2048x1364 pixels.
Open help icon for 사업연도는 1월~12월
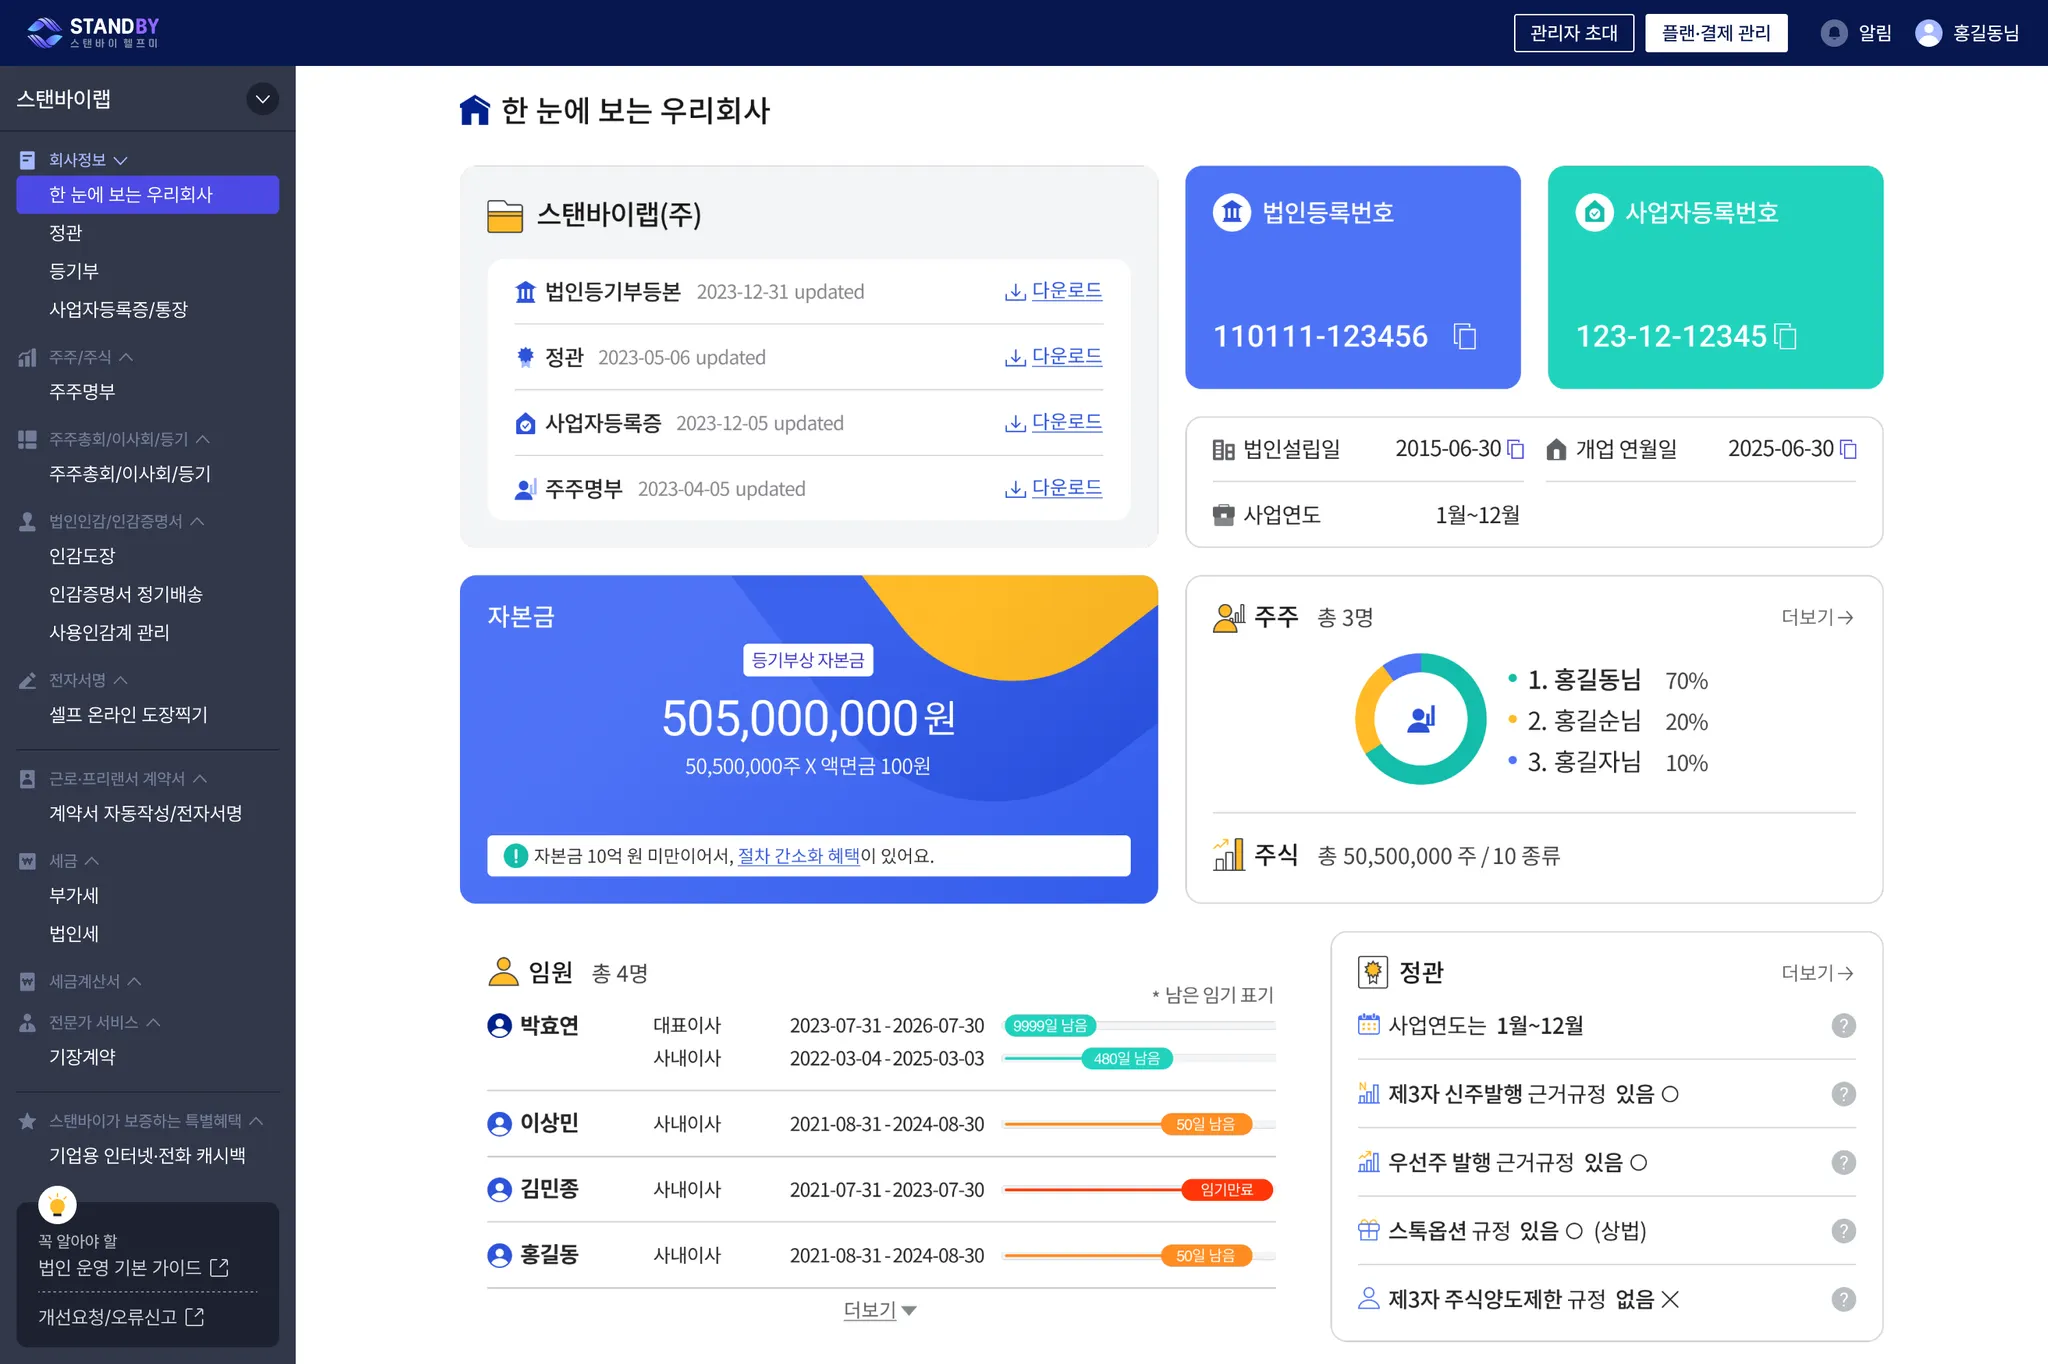[1843, 1026]
